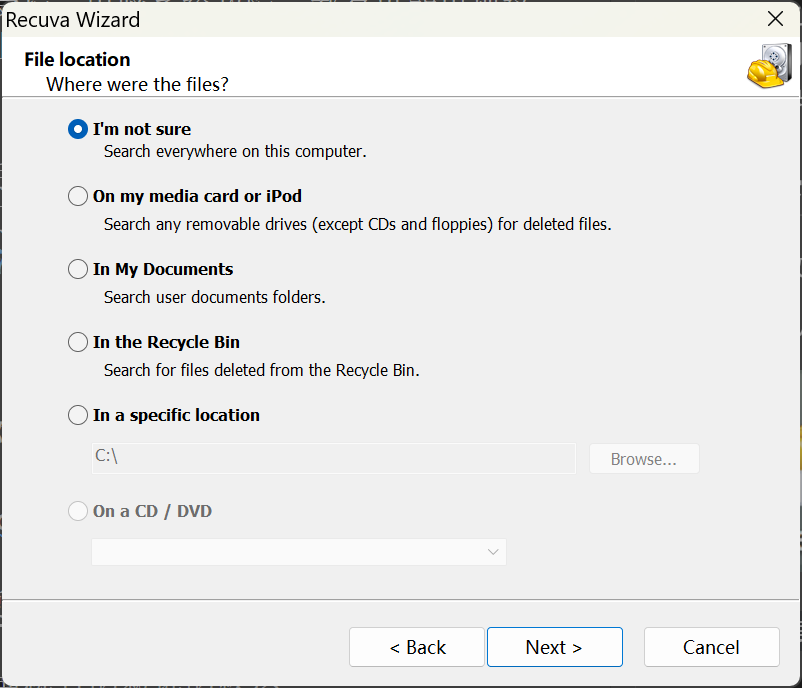
Task: Expand the CD / DVD drive dropdown
Action: (299, 552)
